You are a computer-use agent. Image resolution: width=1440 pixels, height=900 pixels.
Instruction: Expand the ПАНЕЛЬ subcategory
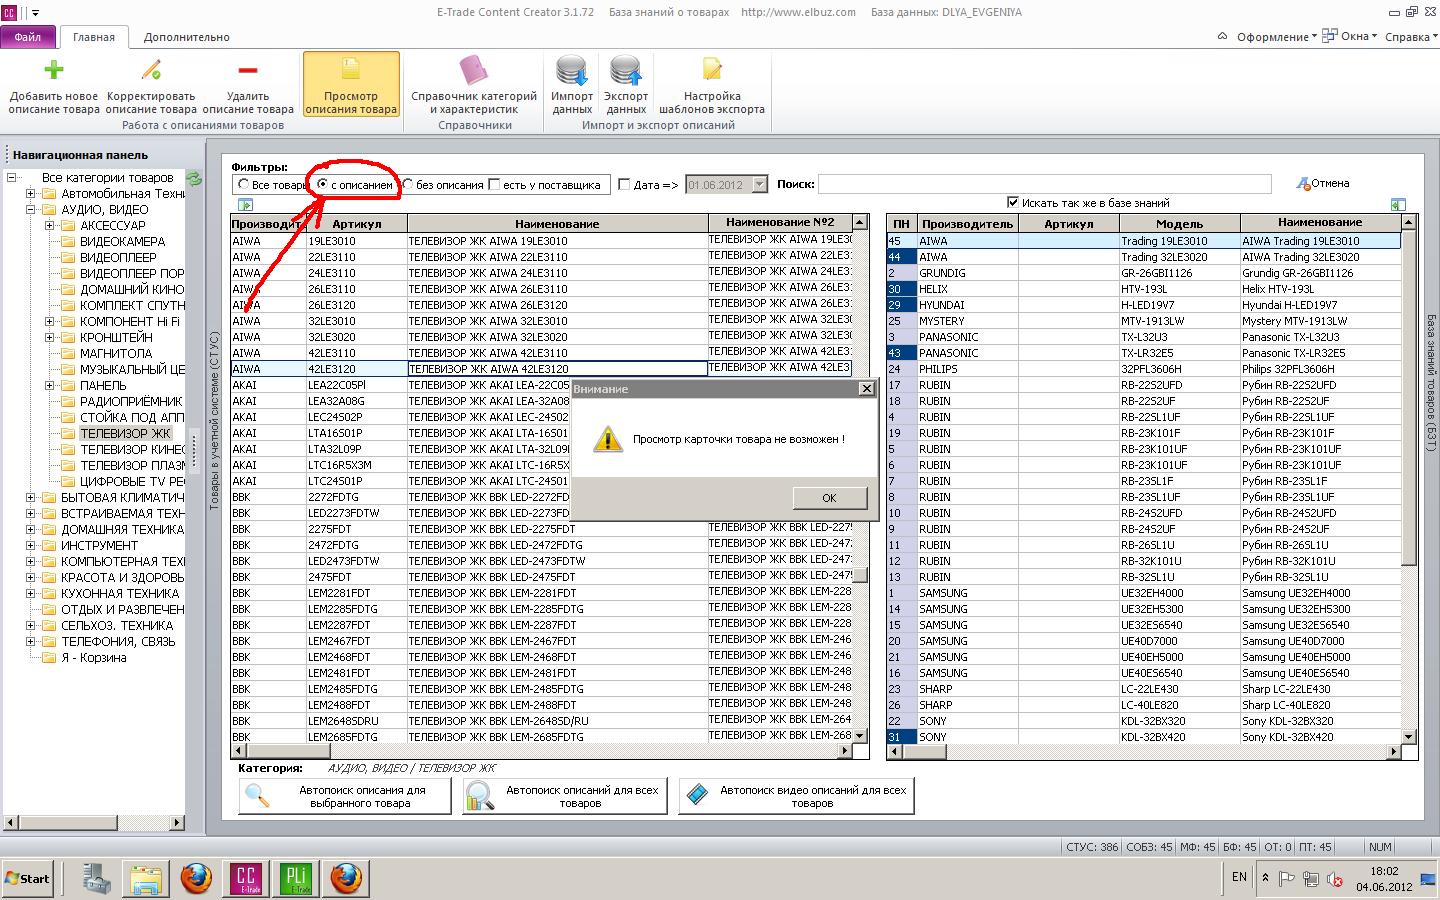coord(49,386)
